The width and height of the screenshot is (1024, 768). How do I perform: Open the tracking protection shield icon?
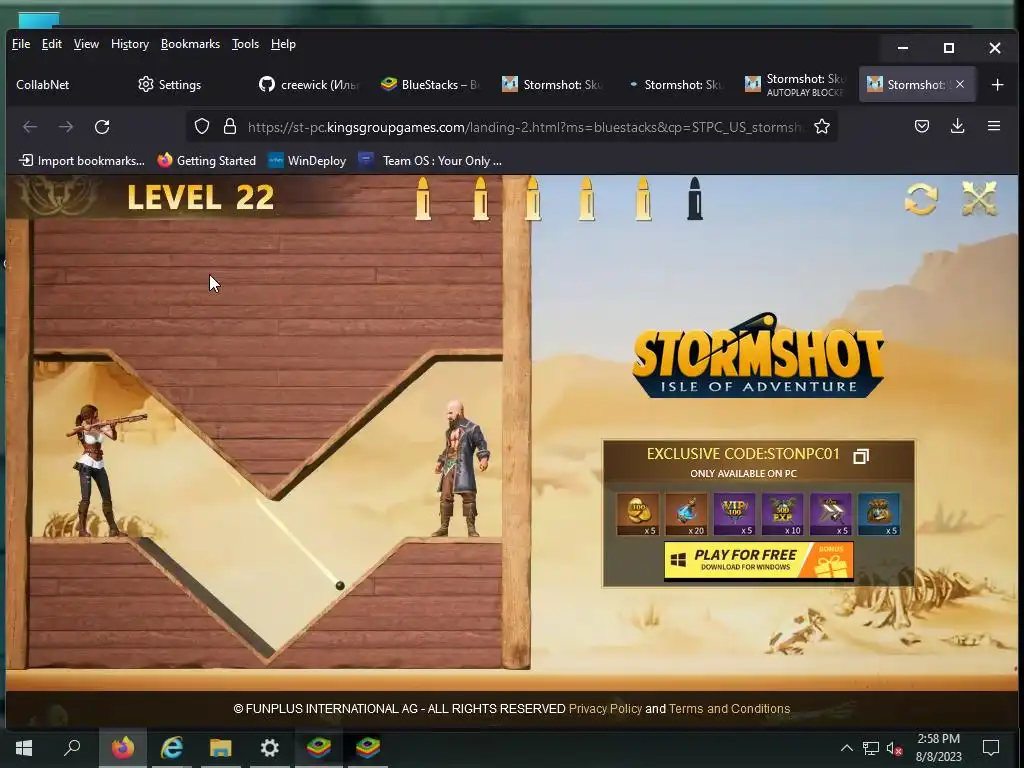[202, 126]
